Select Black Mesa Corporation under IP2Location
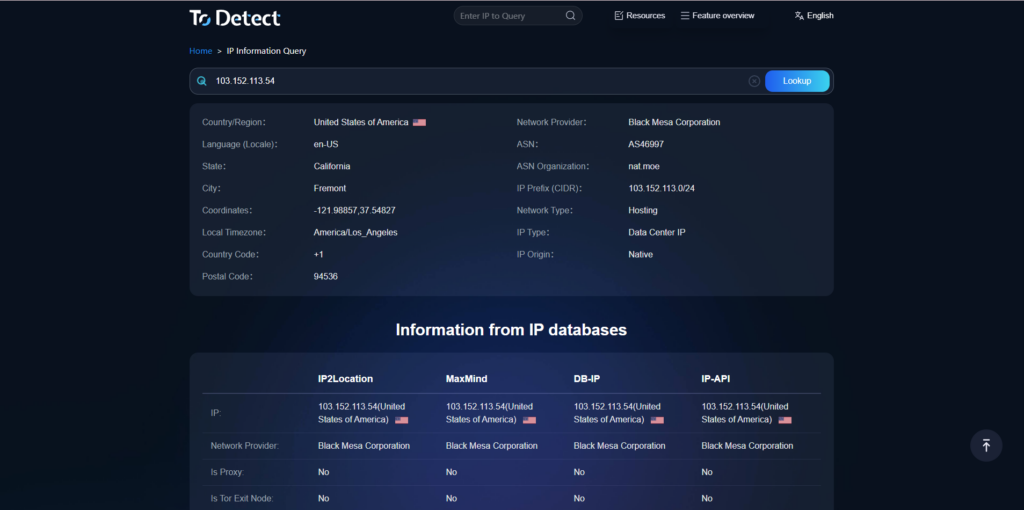Image resolution: width=1024 pixels, height=510 pixels. 364,446
